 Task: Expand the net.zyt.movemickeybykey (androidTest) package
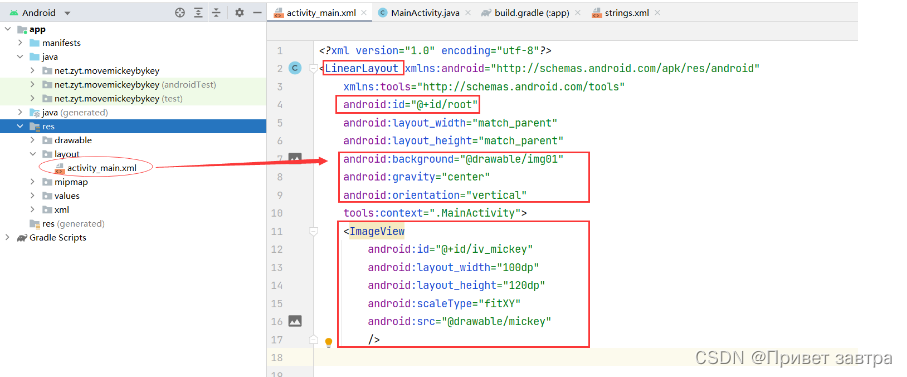point(32,84)
